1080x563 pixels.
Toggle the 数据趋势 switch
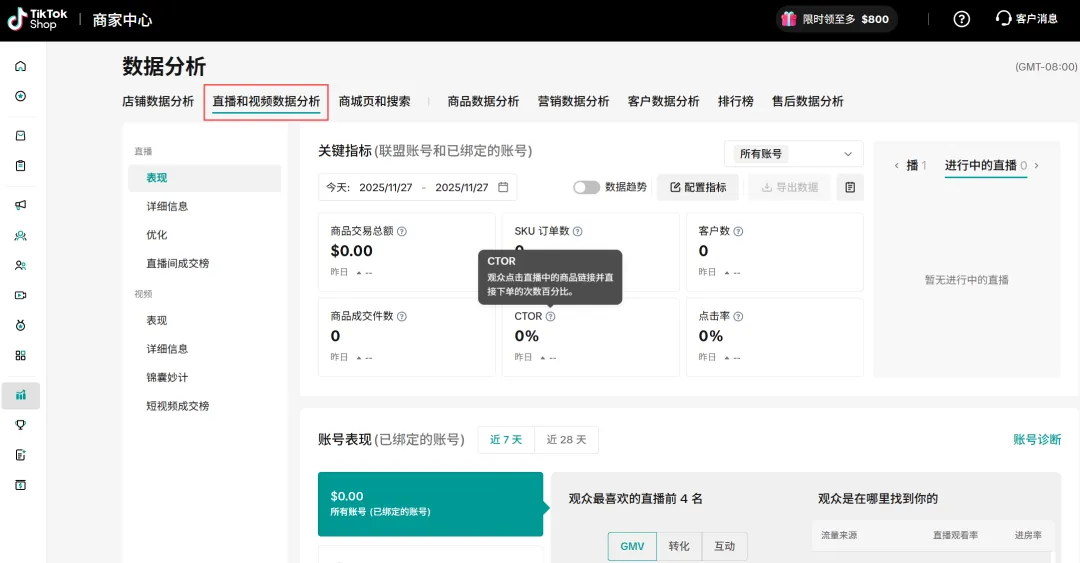coord(586,187)
